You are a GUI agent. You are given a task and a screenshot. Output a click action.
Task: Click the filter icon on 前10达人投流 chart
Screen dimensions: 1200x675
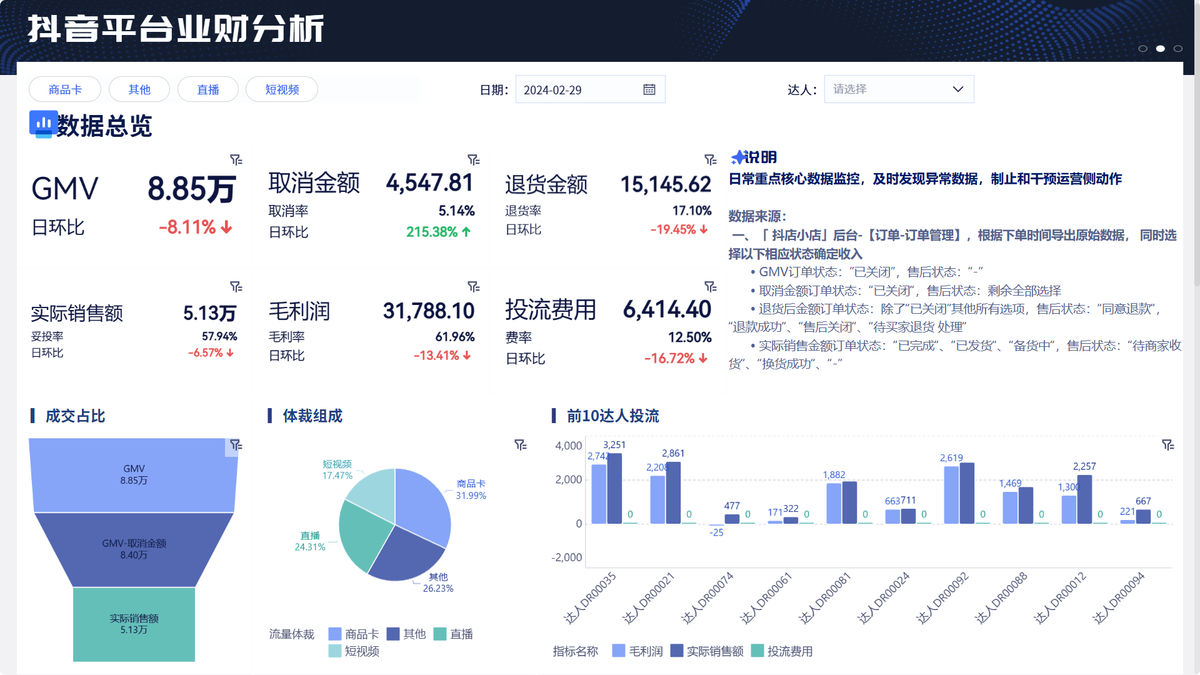[1168, 445]
